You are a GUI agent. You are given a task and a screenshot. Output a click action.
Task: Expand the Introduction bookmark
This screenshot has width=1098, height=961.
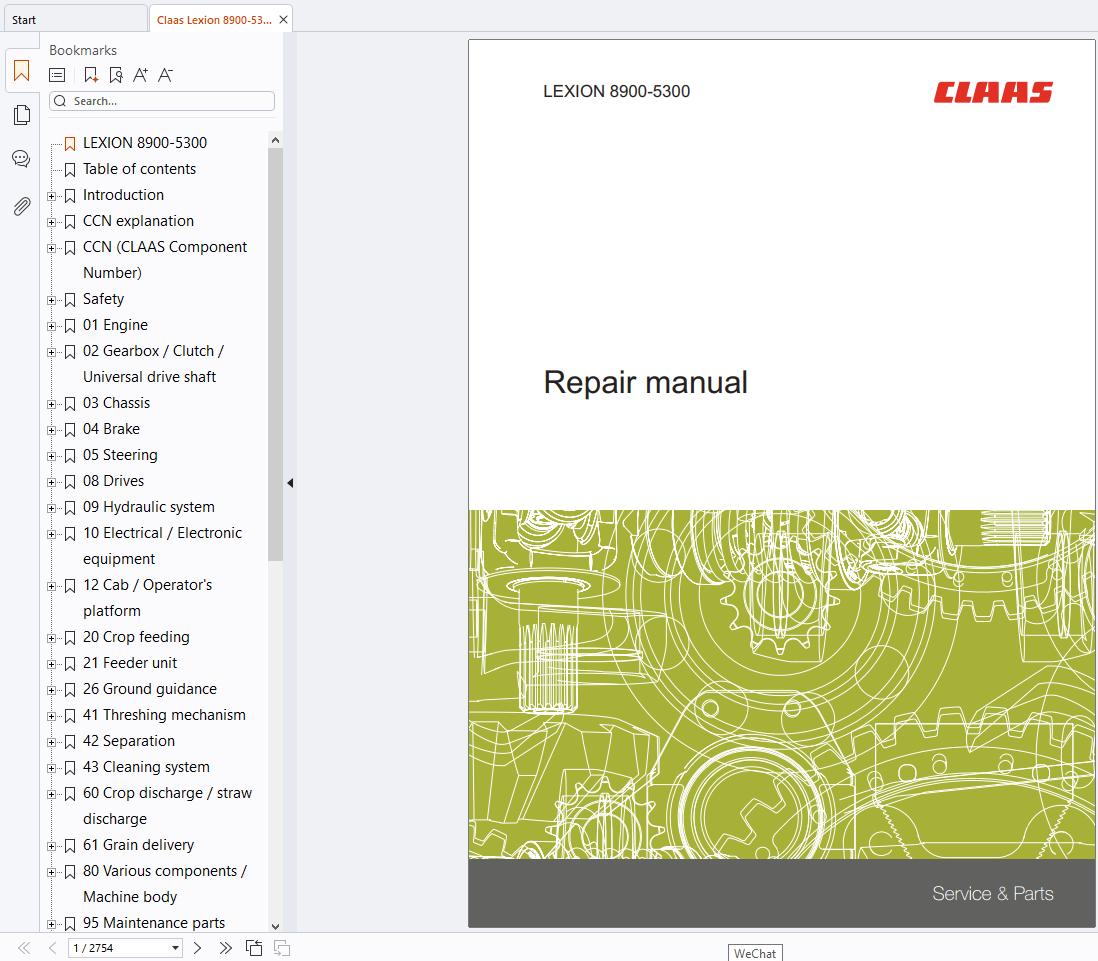51,195
